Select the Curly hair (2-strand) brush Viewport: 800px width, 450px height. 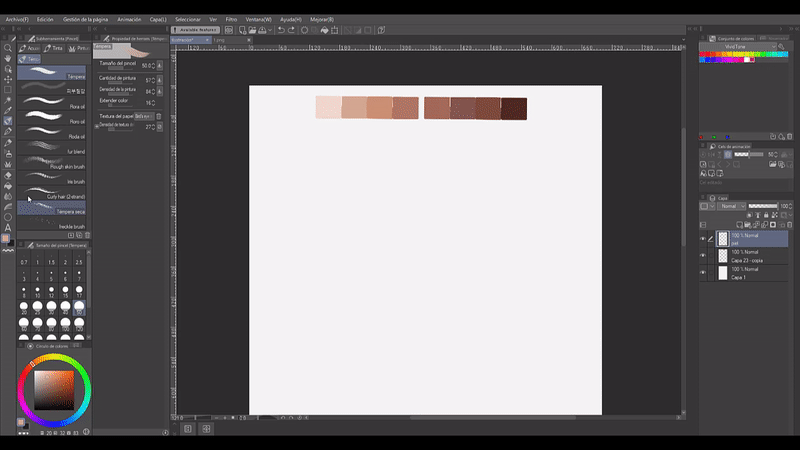pos(52,193)
